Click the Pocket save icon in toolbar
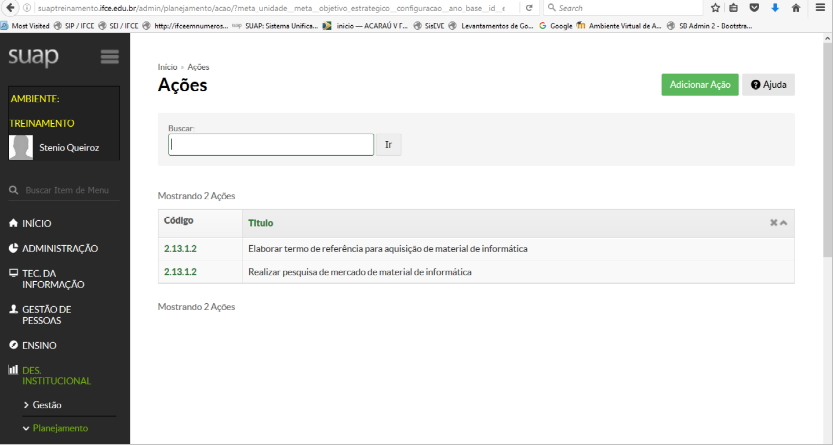Image resolution: width=833 pixels, height=445 pixels. 754,7
